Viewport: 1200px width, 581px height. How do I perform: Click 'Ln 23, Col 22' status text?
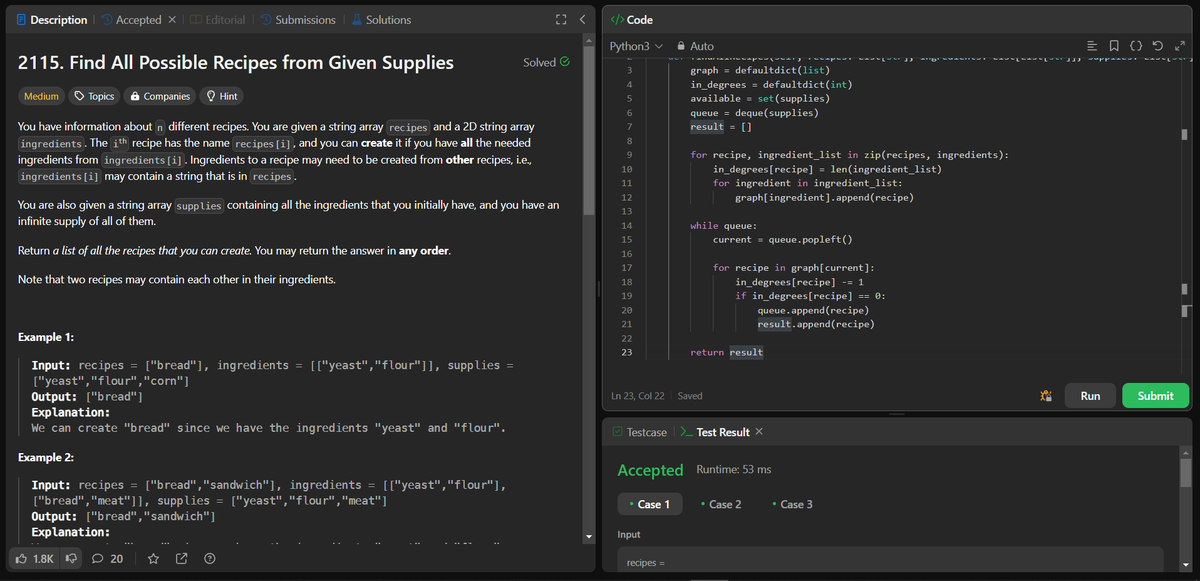pyautogui.click(x=637, y=396)
